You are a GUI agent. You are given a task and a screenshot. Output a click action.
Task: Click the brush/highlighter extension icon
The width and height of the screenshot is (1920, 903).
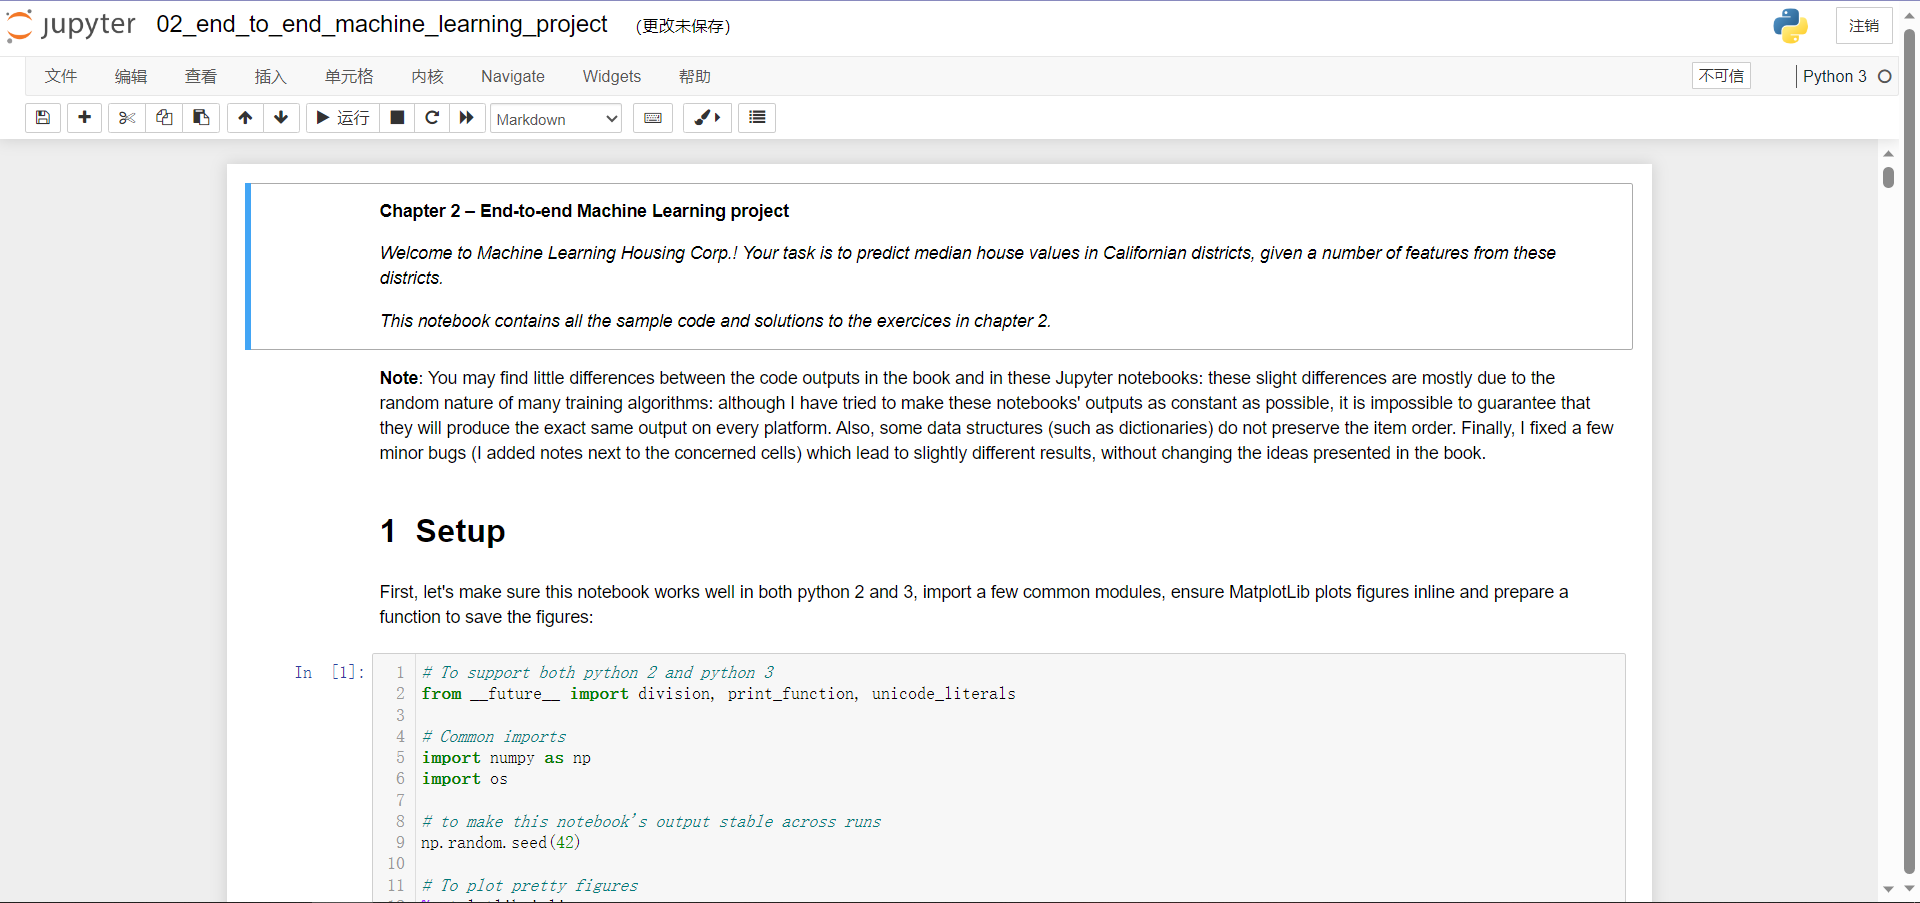pyautogui.click(x=707, y=118)
